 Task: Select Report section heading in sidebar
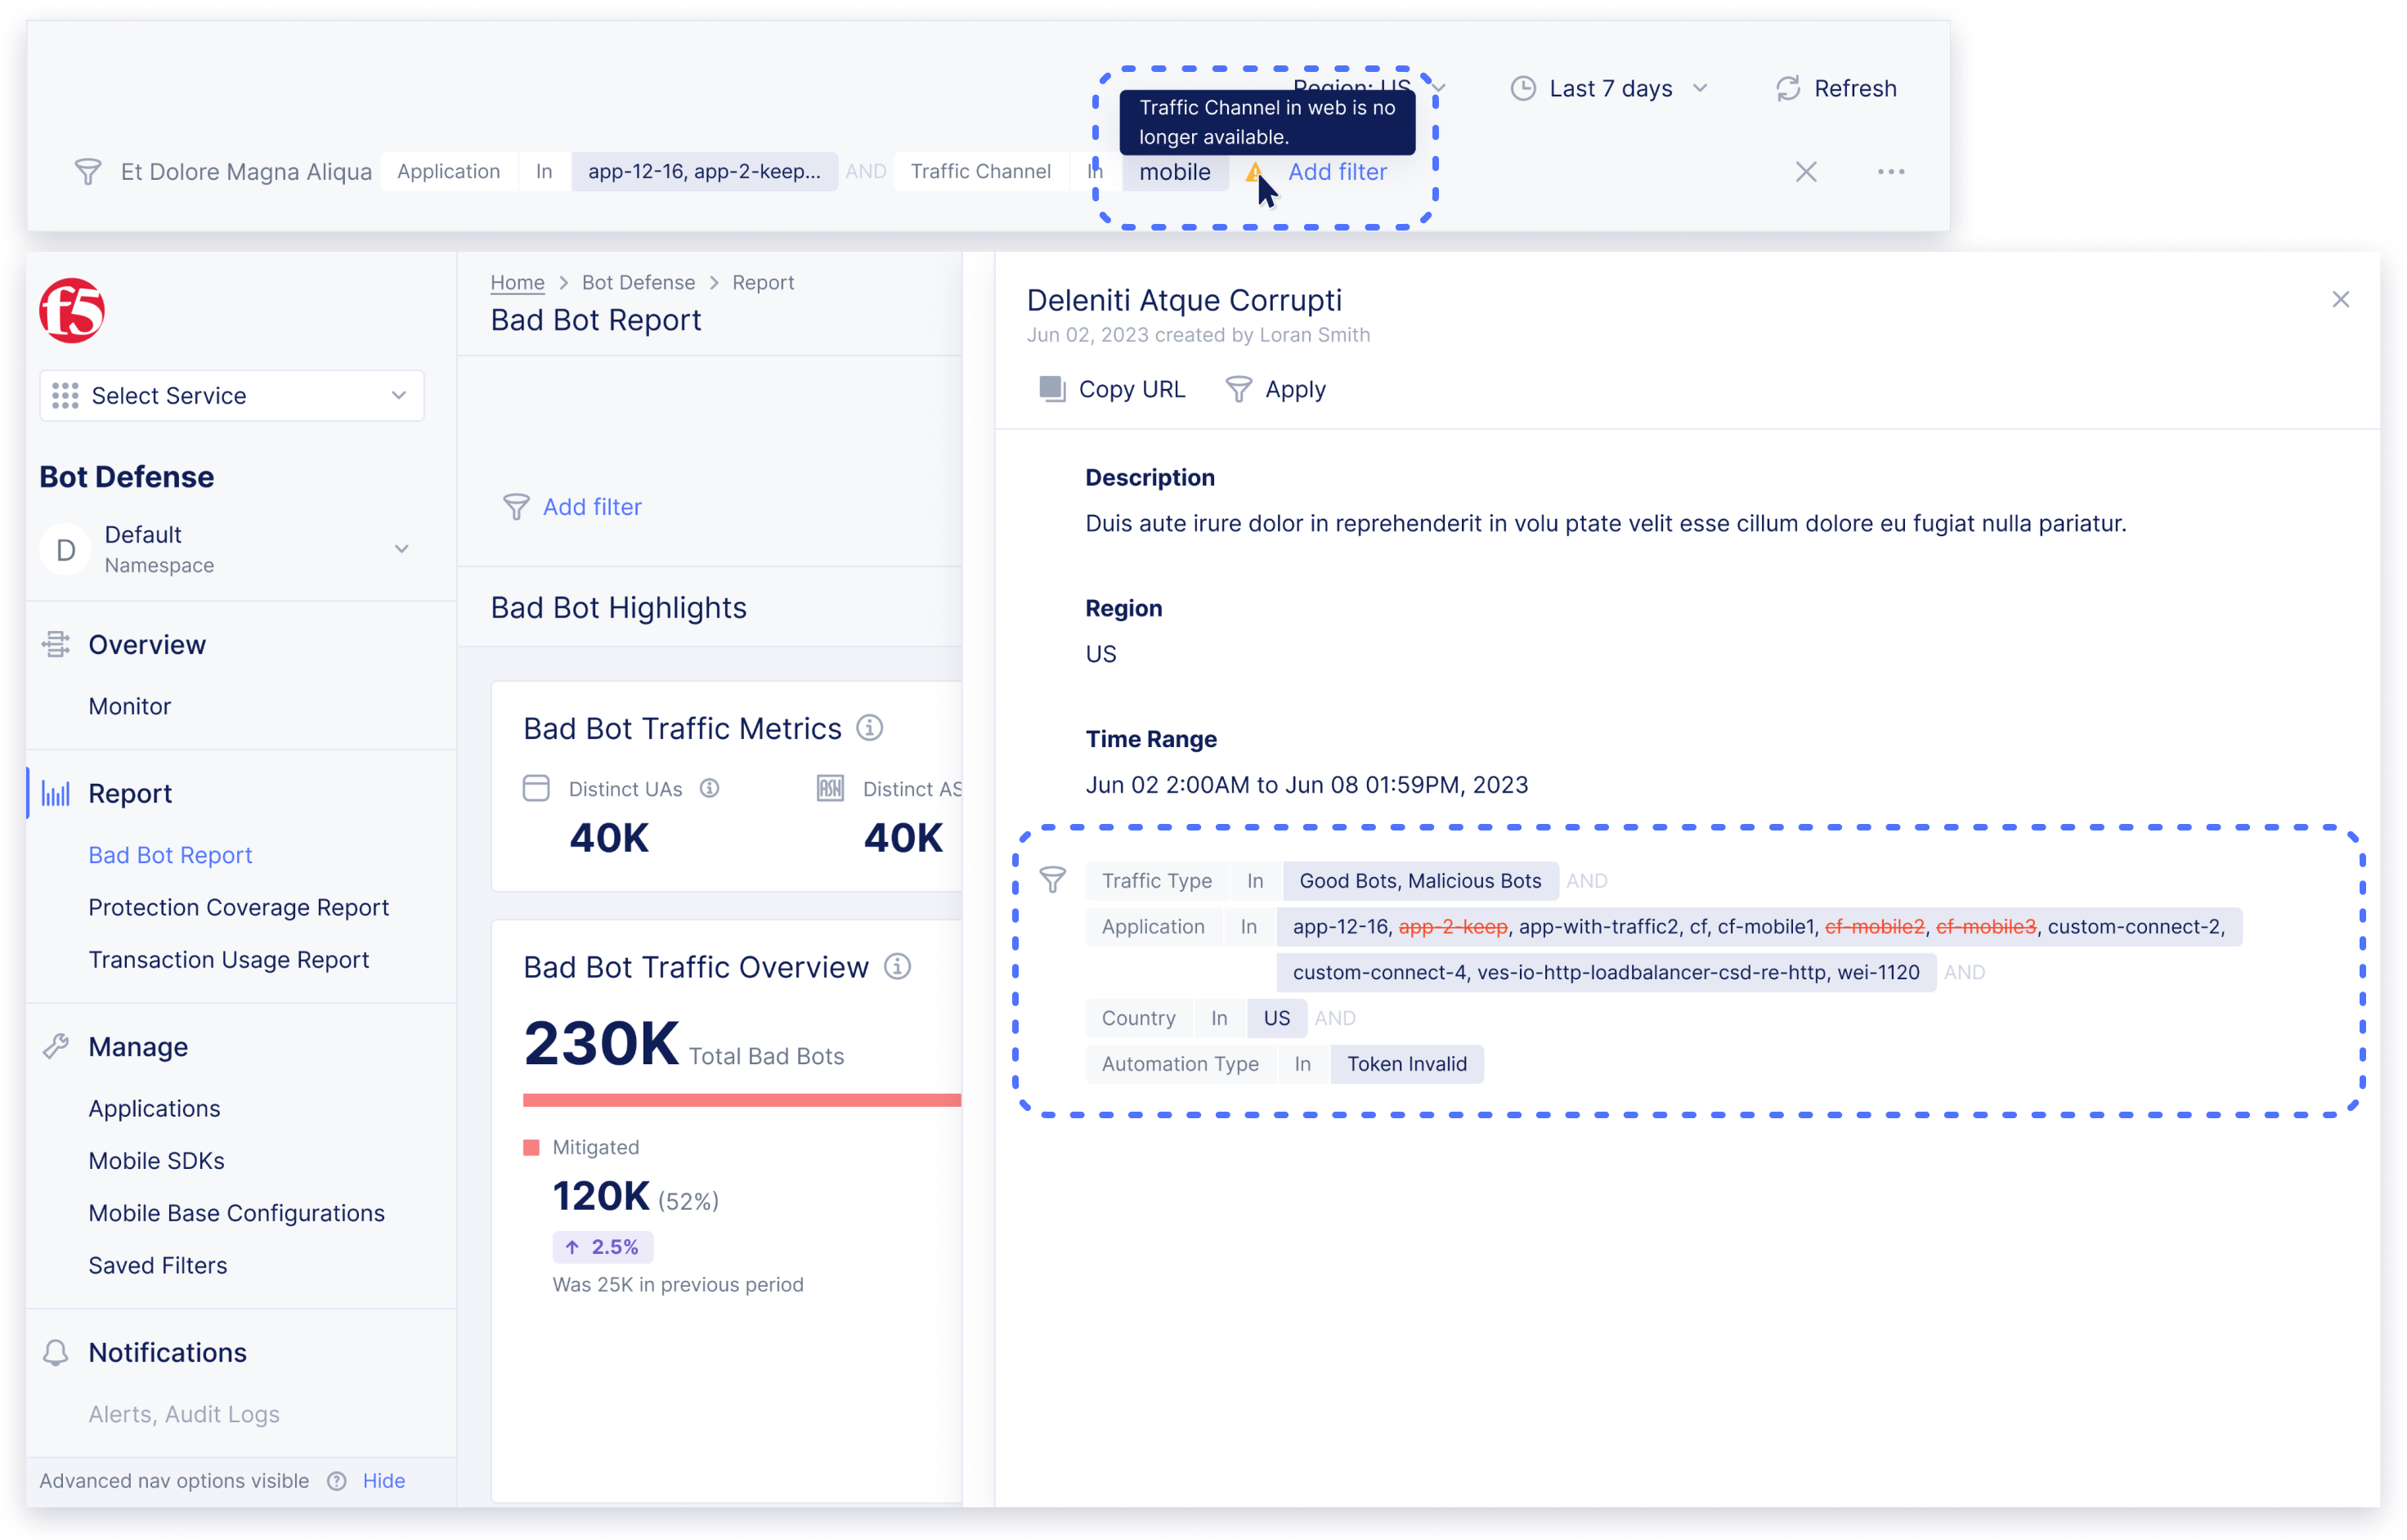[x=130, y=794]
